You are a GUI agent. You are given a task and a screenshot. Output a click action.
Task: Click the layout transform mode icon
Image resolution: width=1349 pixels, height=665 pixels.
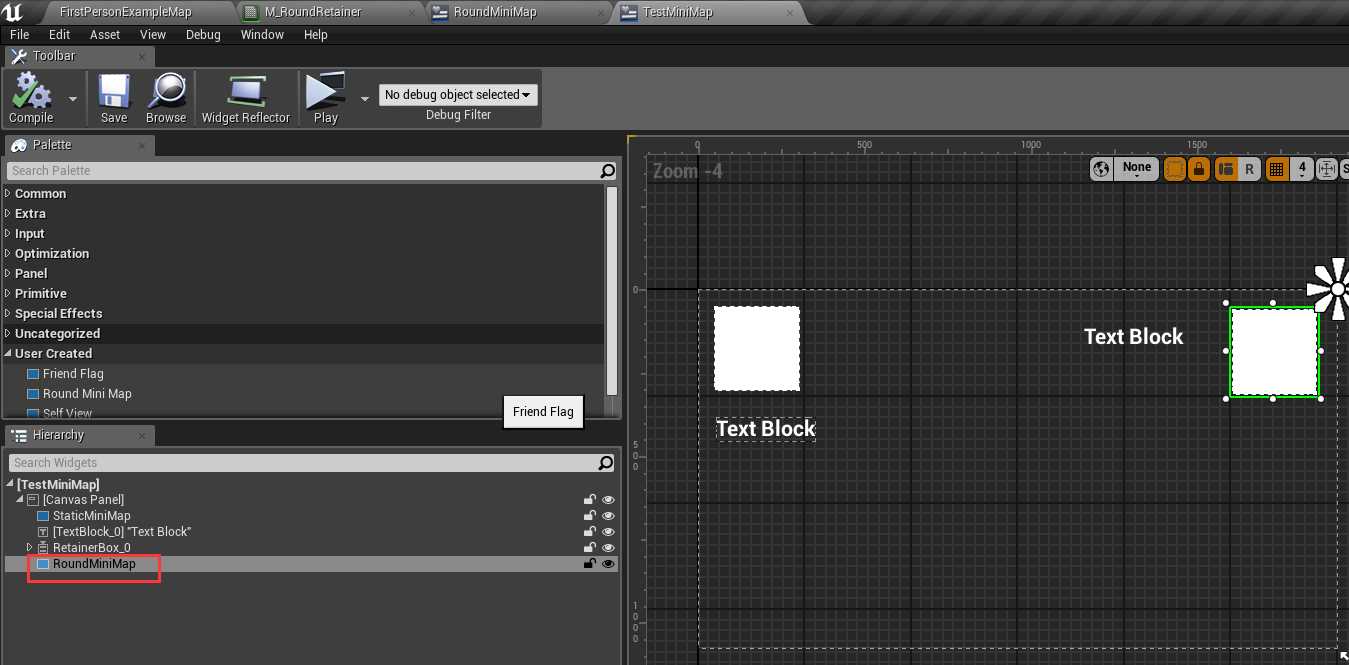pyautogui.click(x=1226, y=169)
